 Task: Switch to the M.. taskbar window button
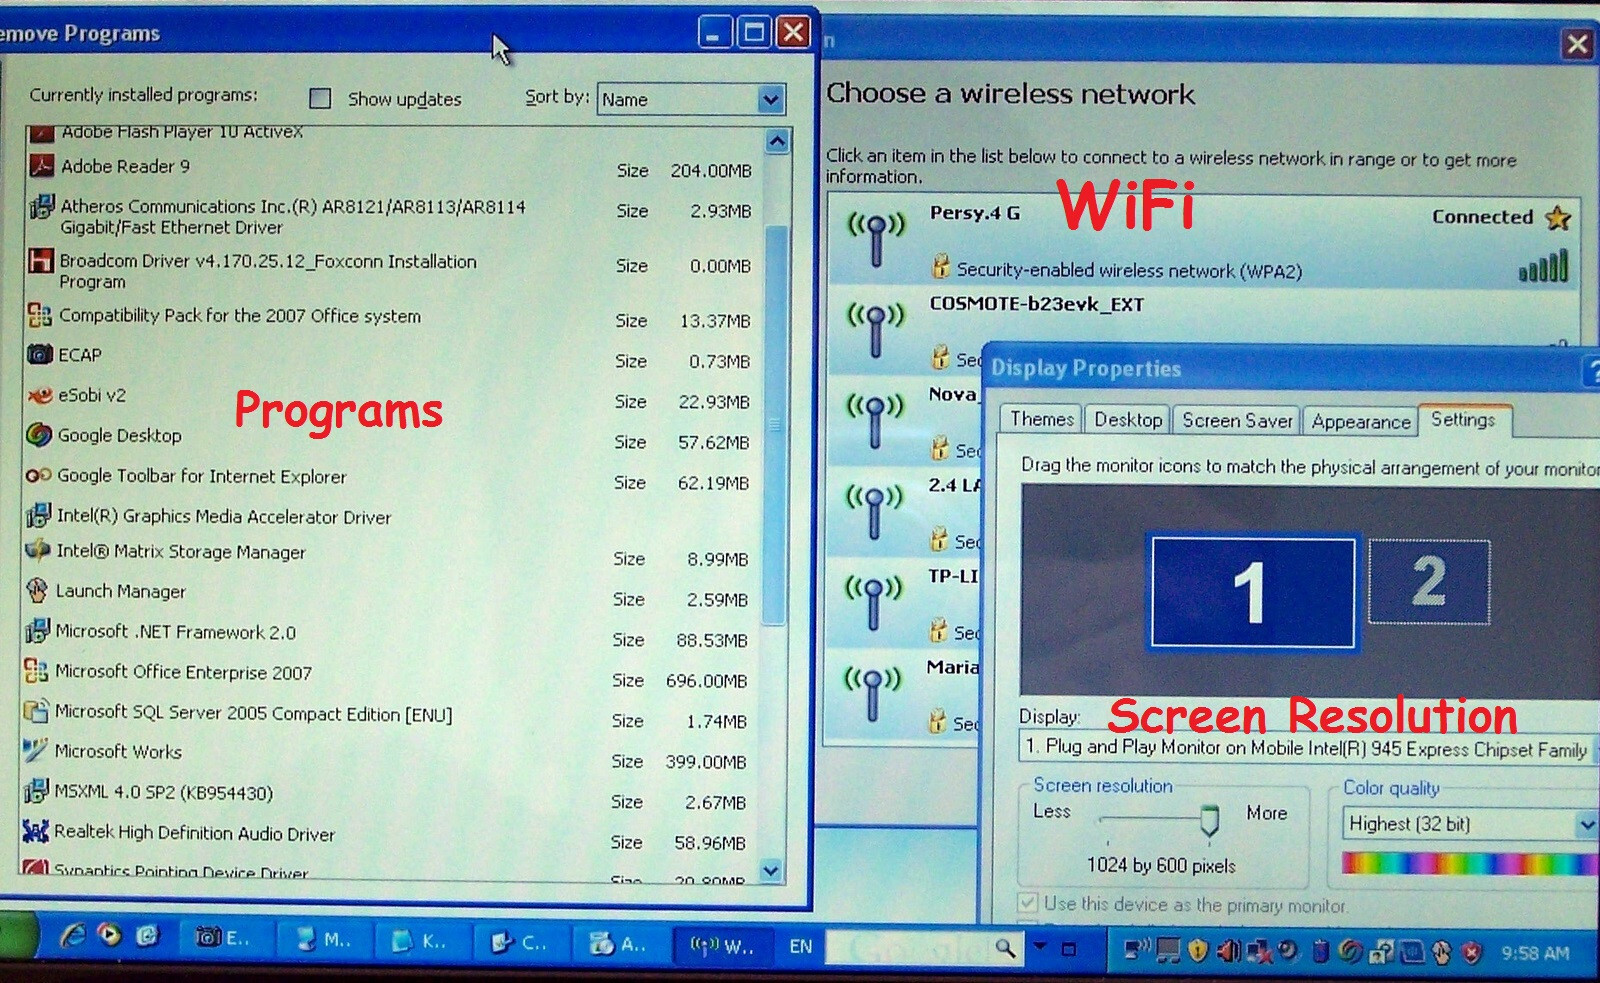point(325,941)
